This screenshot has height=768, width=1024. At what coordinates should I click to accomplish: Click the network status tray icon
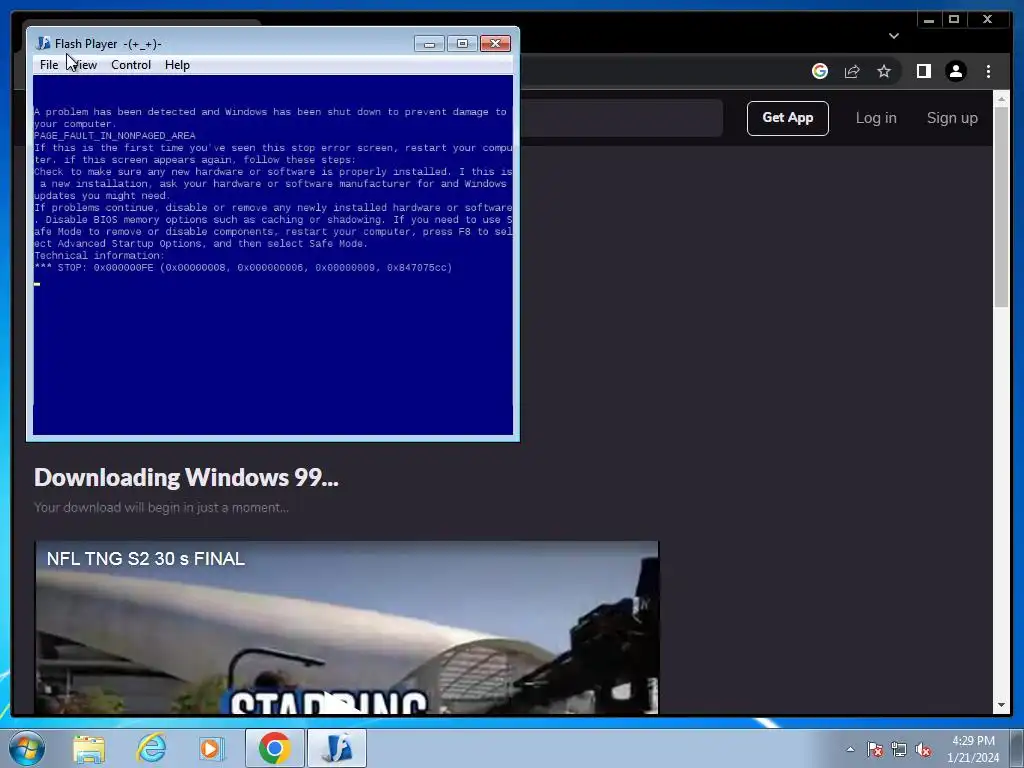pyautogui.click(x=899, y=750)
